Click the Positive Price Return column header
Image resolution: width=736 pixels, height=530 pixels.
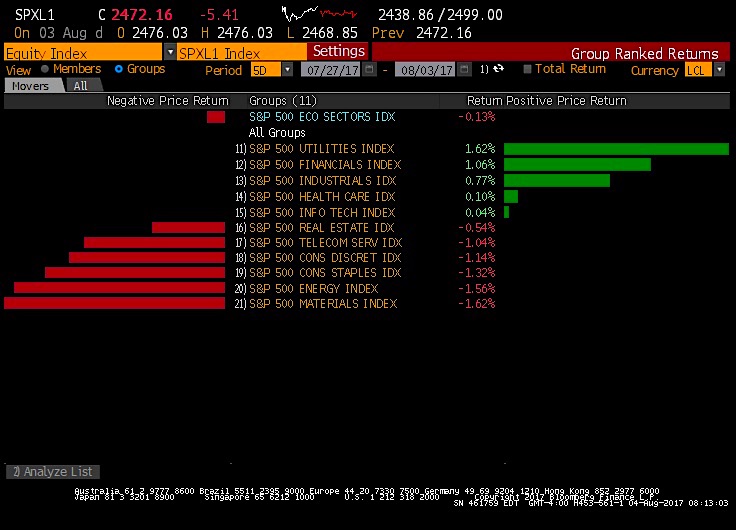point(566,100)
